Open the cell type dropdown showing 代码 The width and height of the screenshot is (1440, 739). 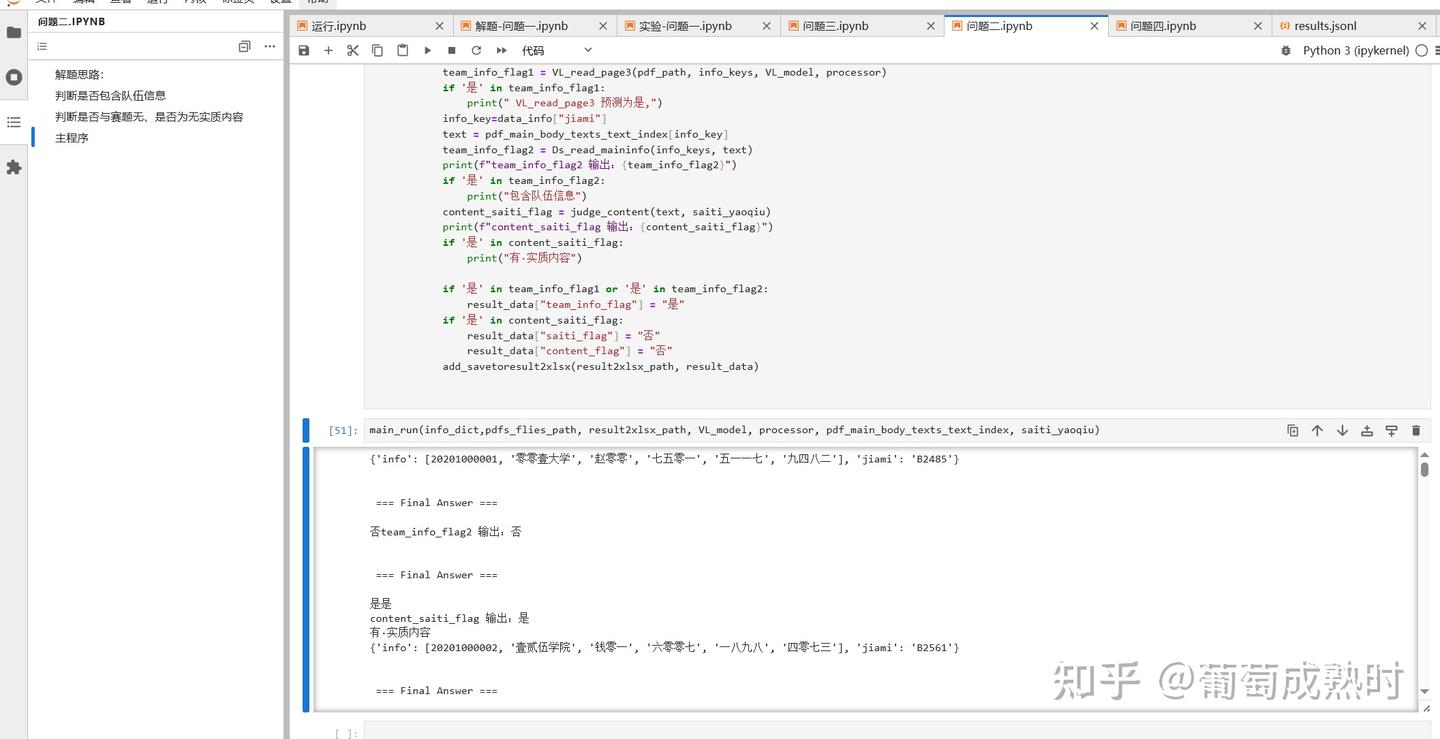click(x=557, y=50)
